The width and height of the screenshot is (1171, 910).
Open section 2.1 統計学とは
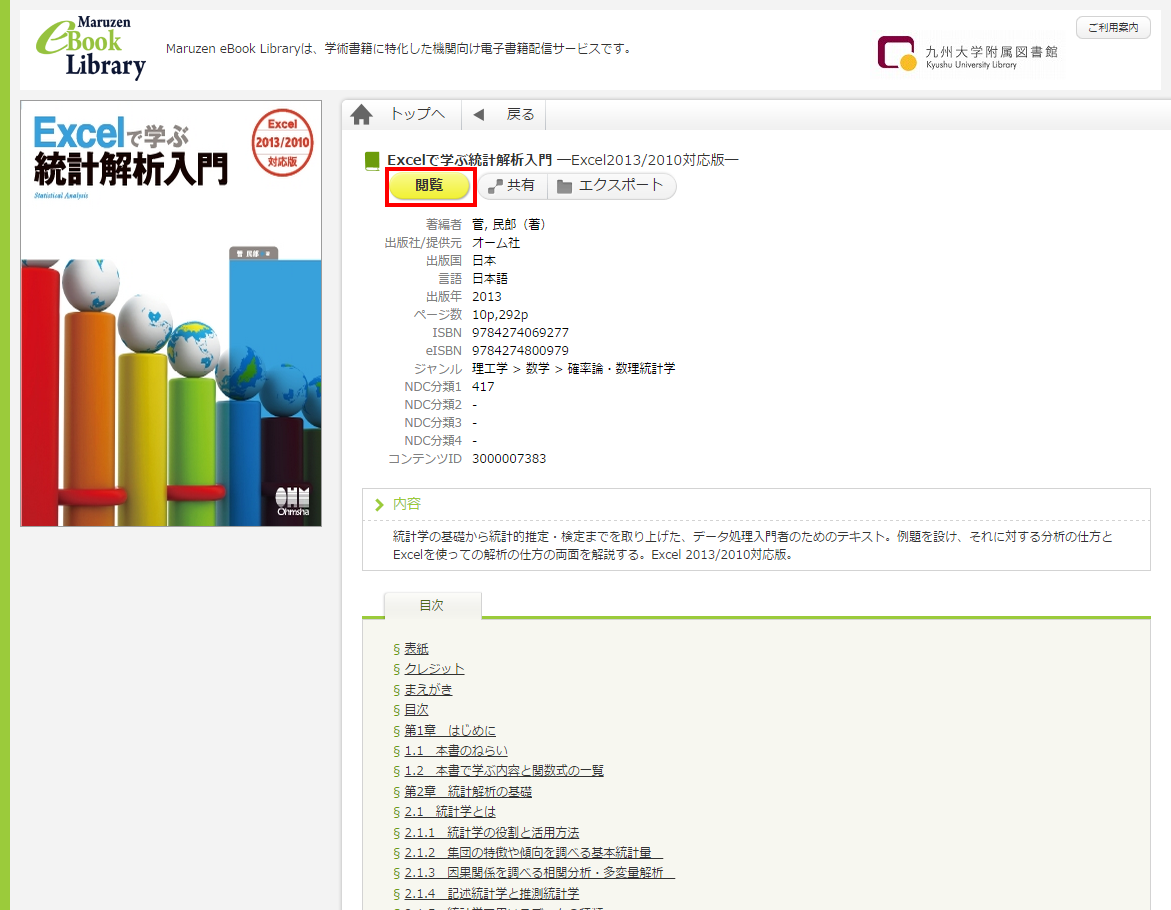(450, 811)
